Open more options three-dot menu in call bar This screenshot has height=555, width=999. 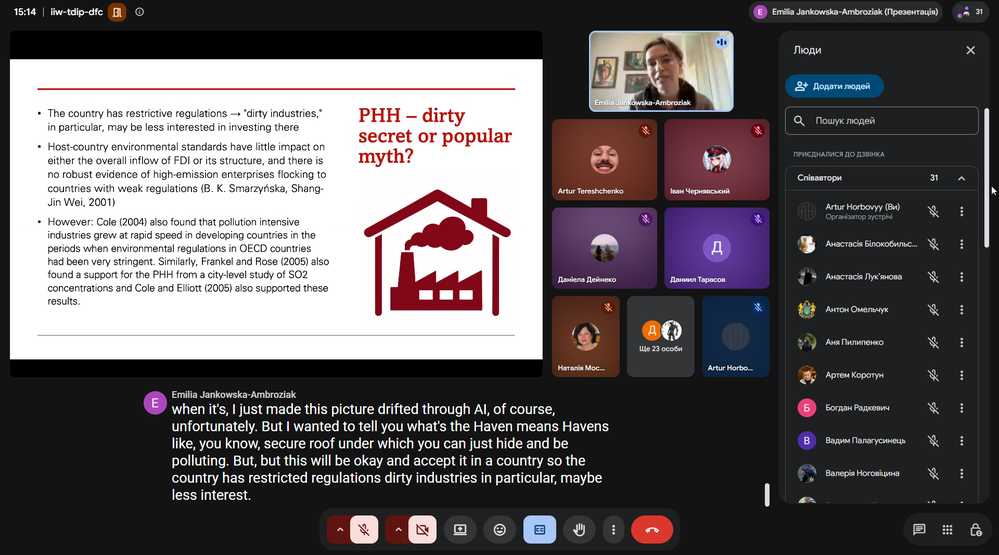click(x=613, y=530)
